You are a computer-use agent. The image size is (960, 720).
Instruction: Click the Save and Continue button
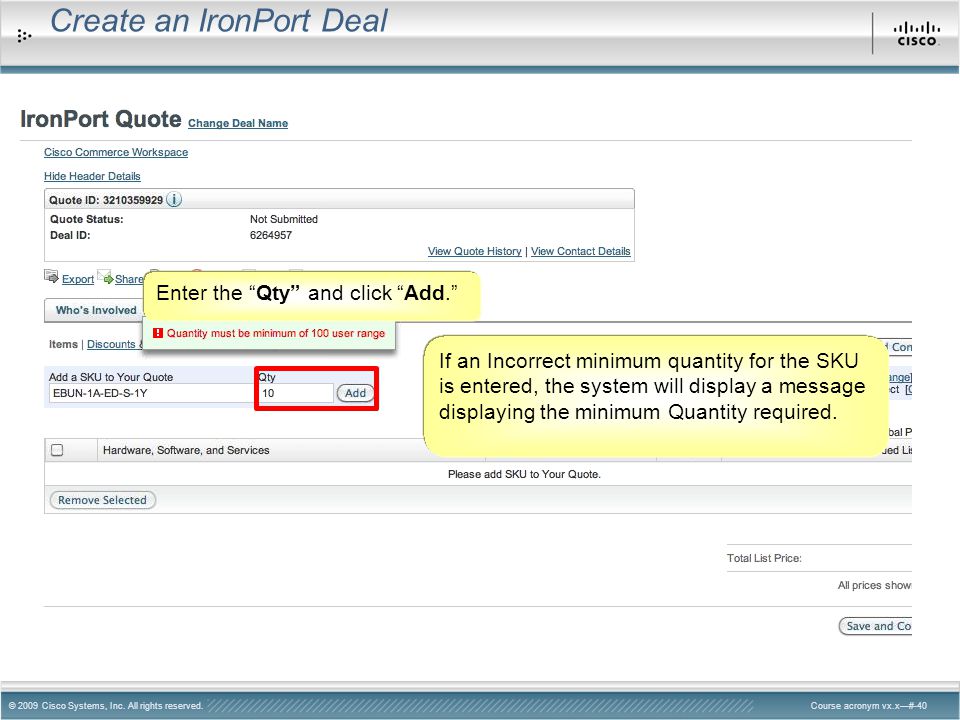876,626
